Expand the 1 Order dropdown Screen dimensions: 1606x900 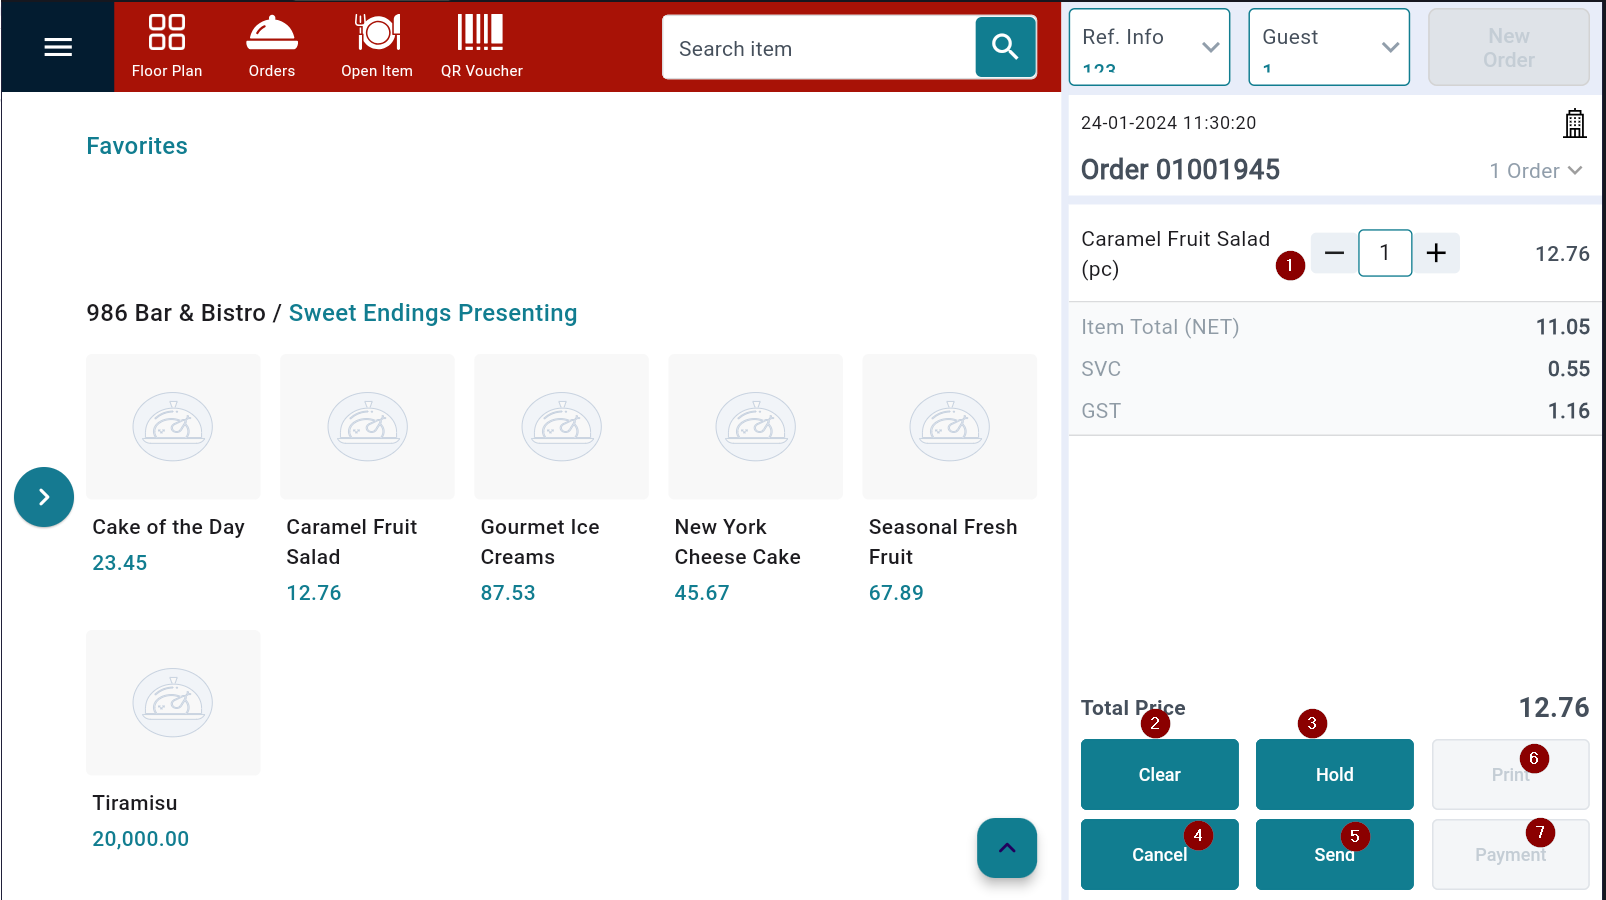(x=1535, y=171)
